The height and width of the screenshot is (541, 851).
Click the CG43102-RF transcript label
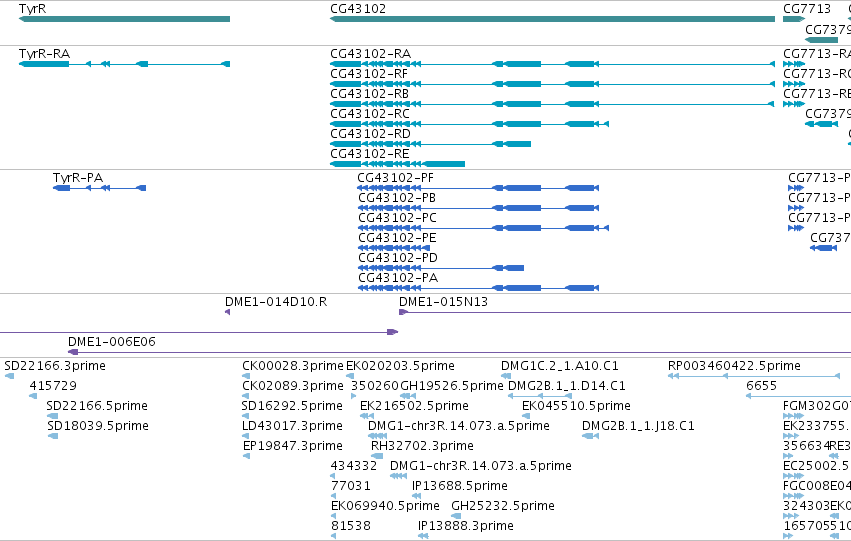coord(369,74)
